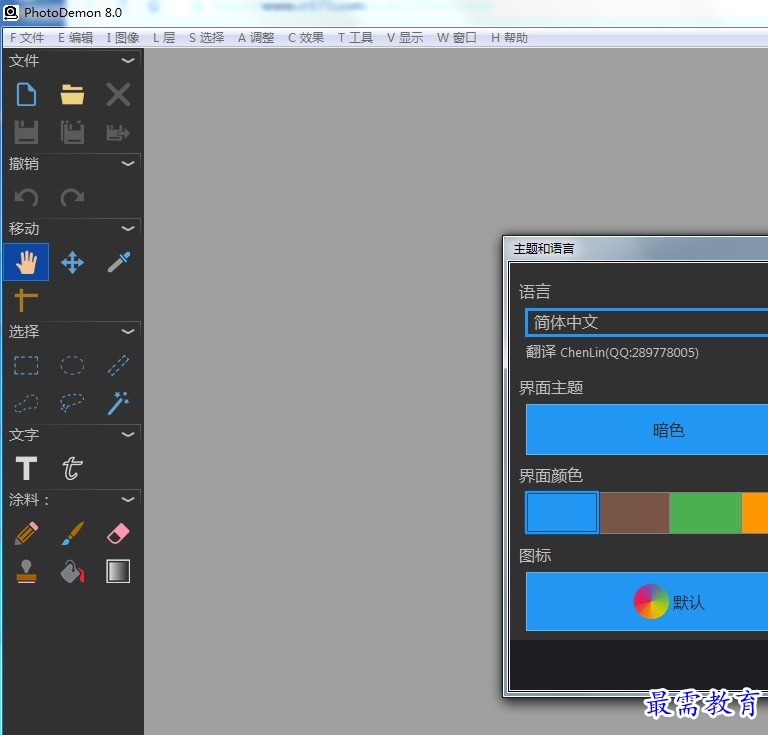Select the Eraser tool
768x735 pixels.
(118, 533)
